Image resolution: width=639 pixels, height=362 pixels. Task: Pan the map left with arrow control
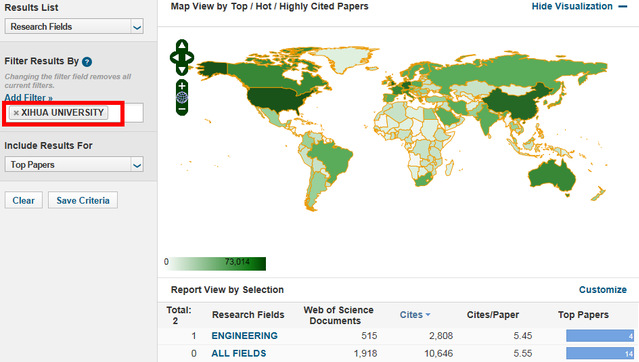click(175, 58)
